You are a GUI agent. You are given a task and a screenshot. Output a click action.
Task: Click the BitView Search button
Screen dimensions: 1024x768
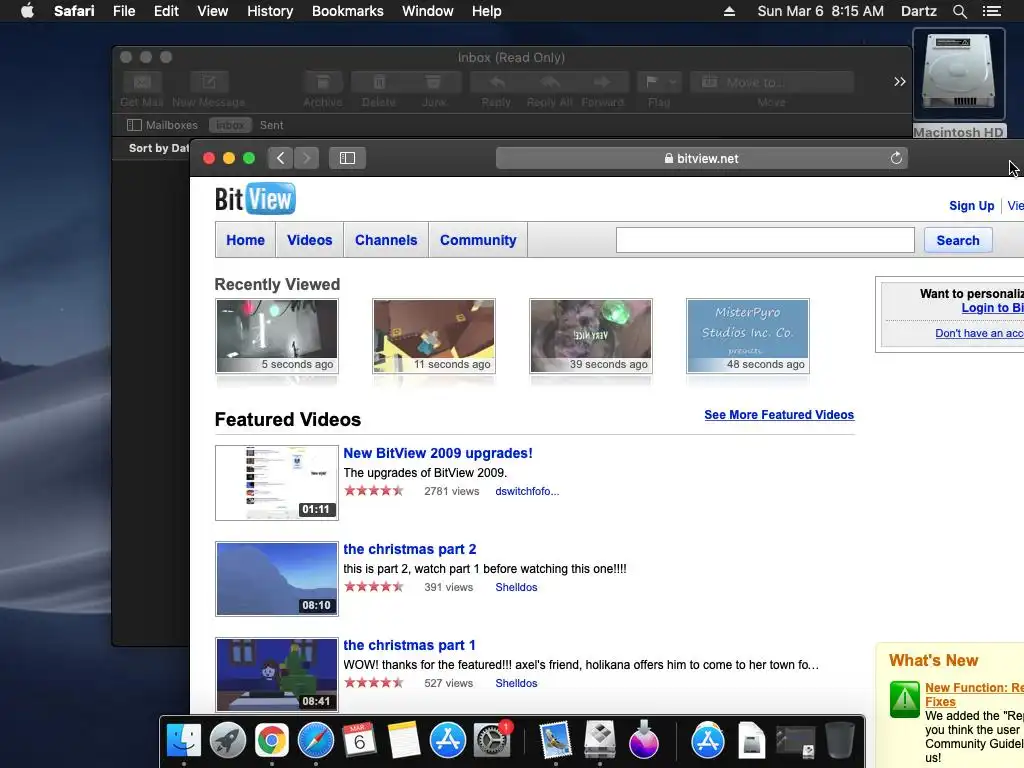point(958,240)
